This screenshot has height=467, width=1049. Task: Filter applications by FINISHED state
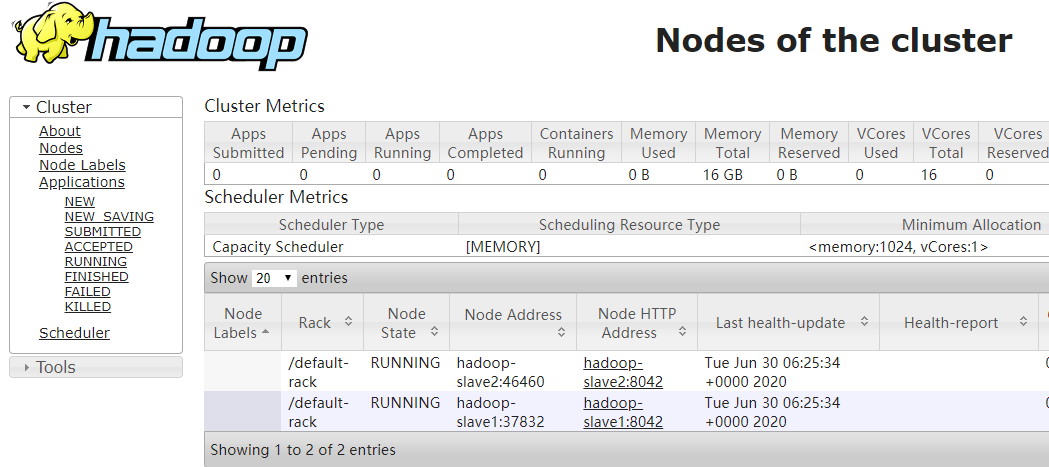[x=96, y=276]
